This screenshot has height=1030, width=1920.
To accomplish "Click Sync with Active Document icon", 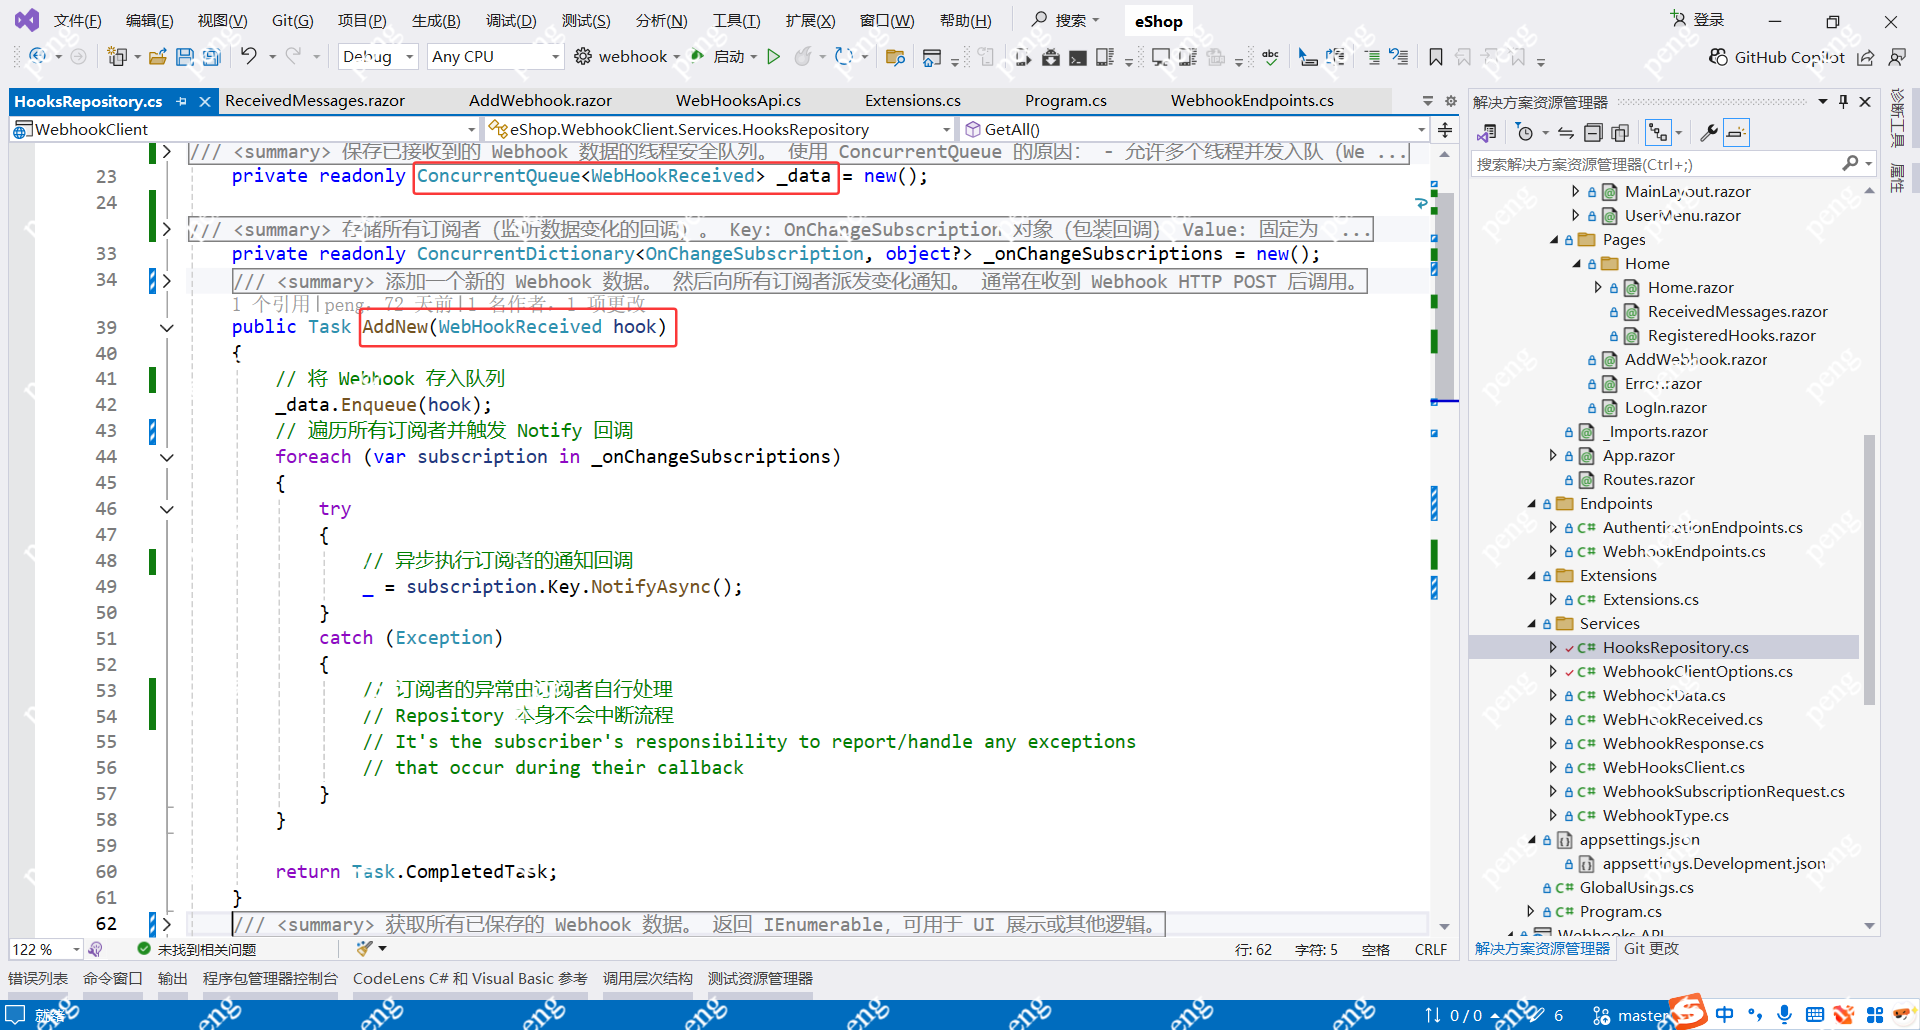I will pyautogui.click(x=1565, y=133).
